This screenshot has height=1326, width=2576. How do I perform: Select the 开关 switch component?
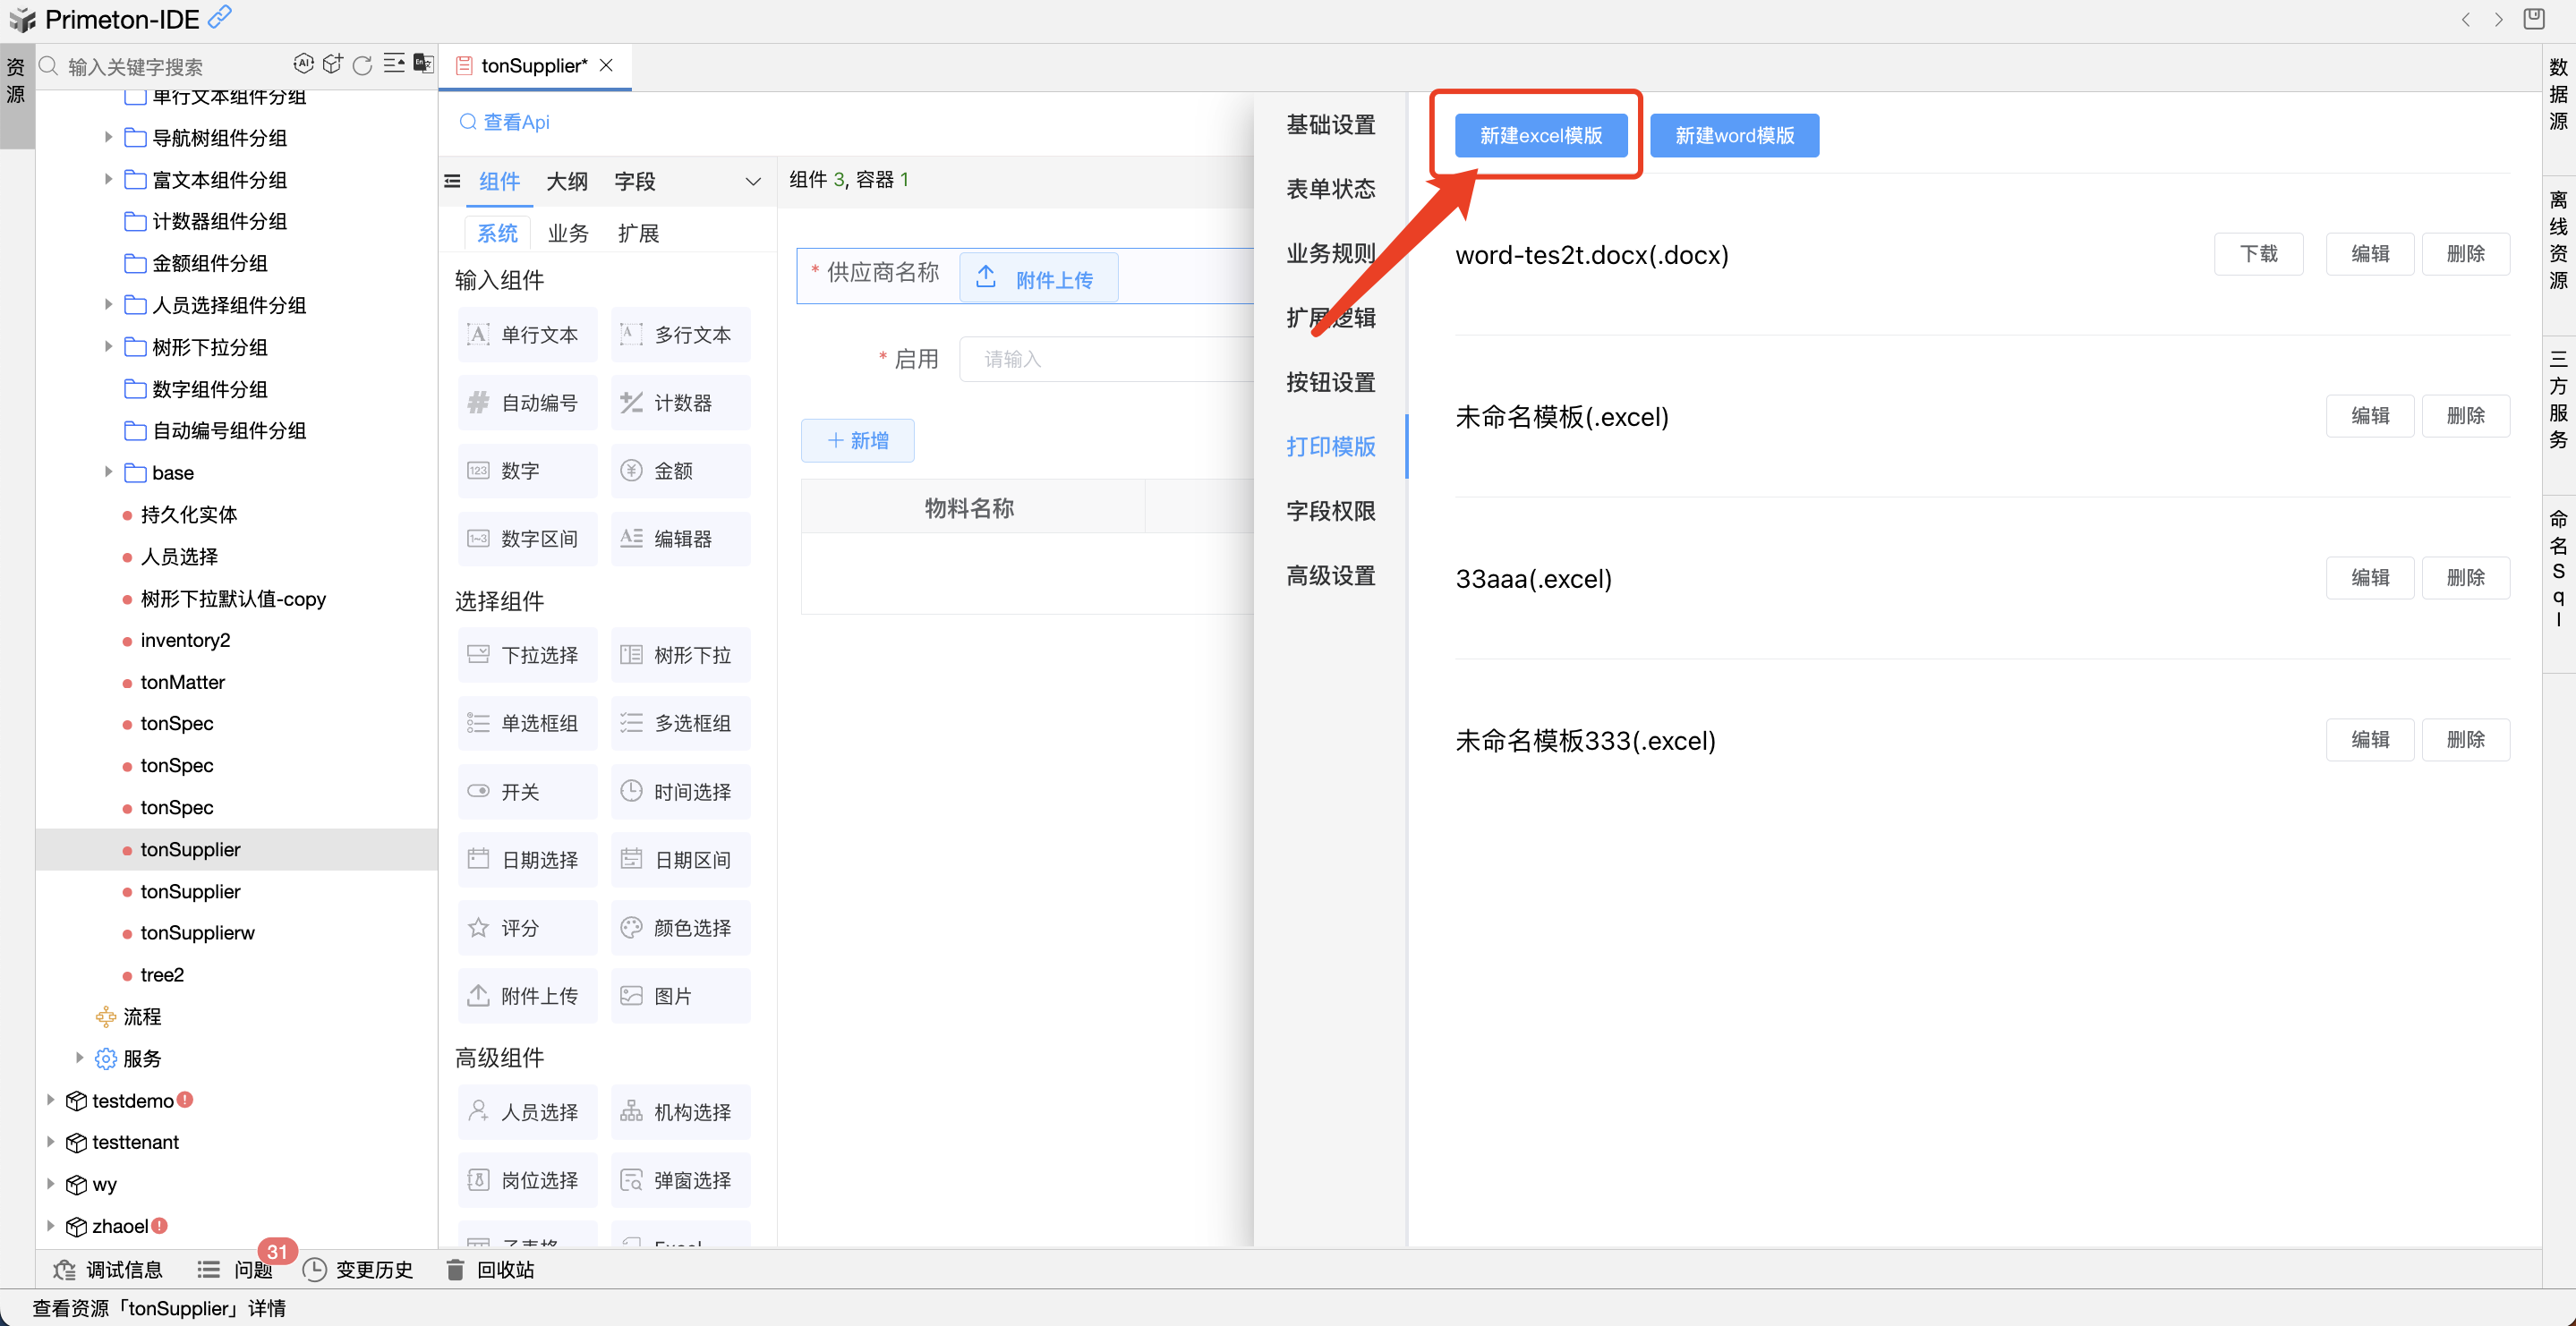coord(527,791)
